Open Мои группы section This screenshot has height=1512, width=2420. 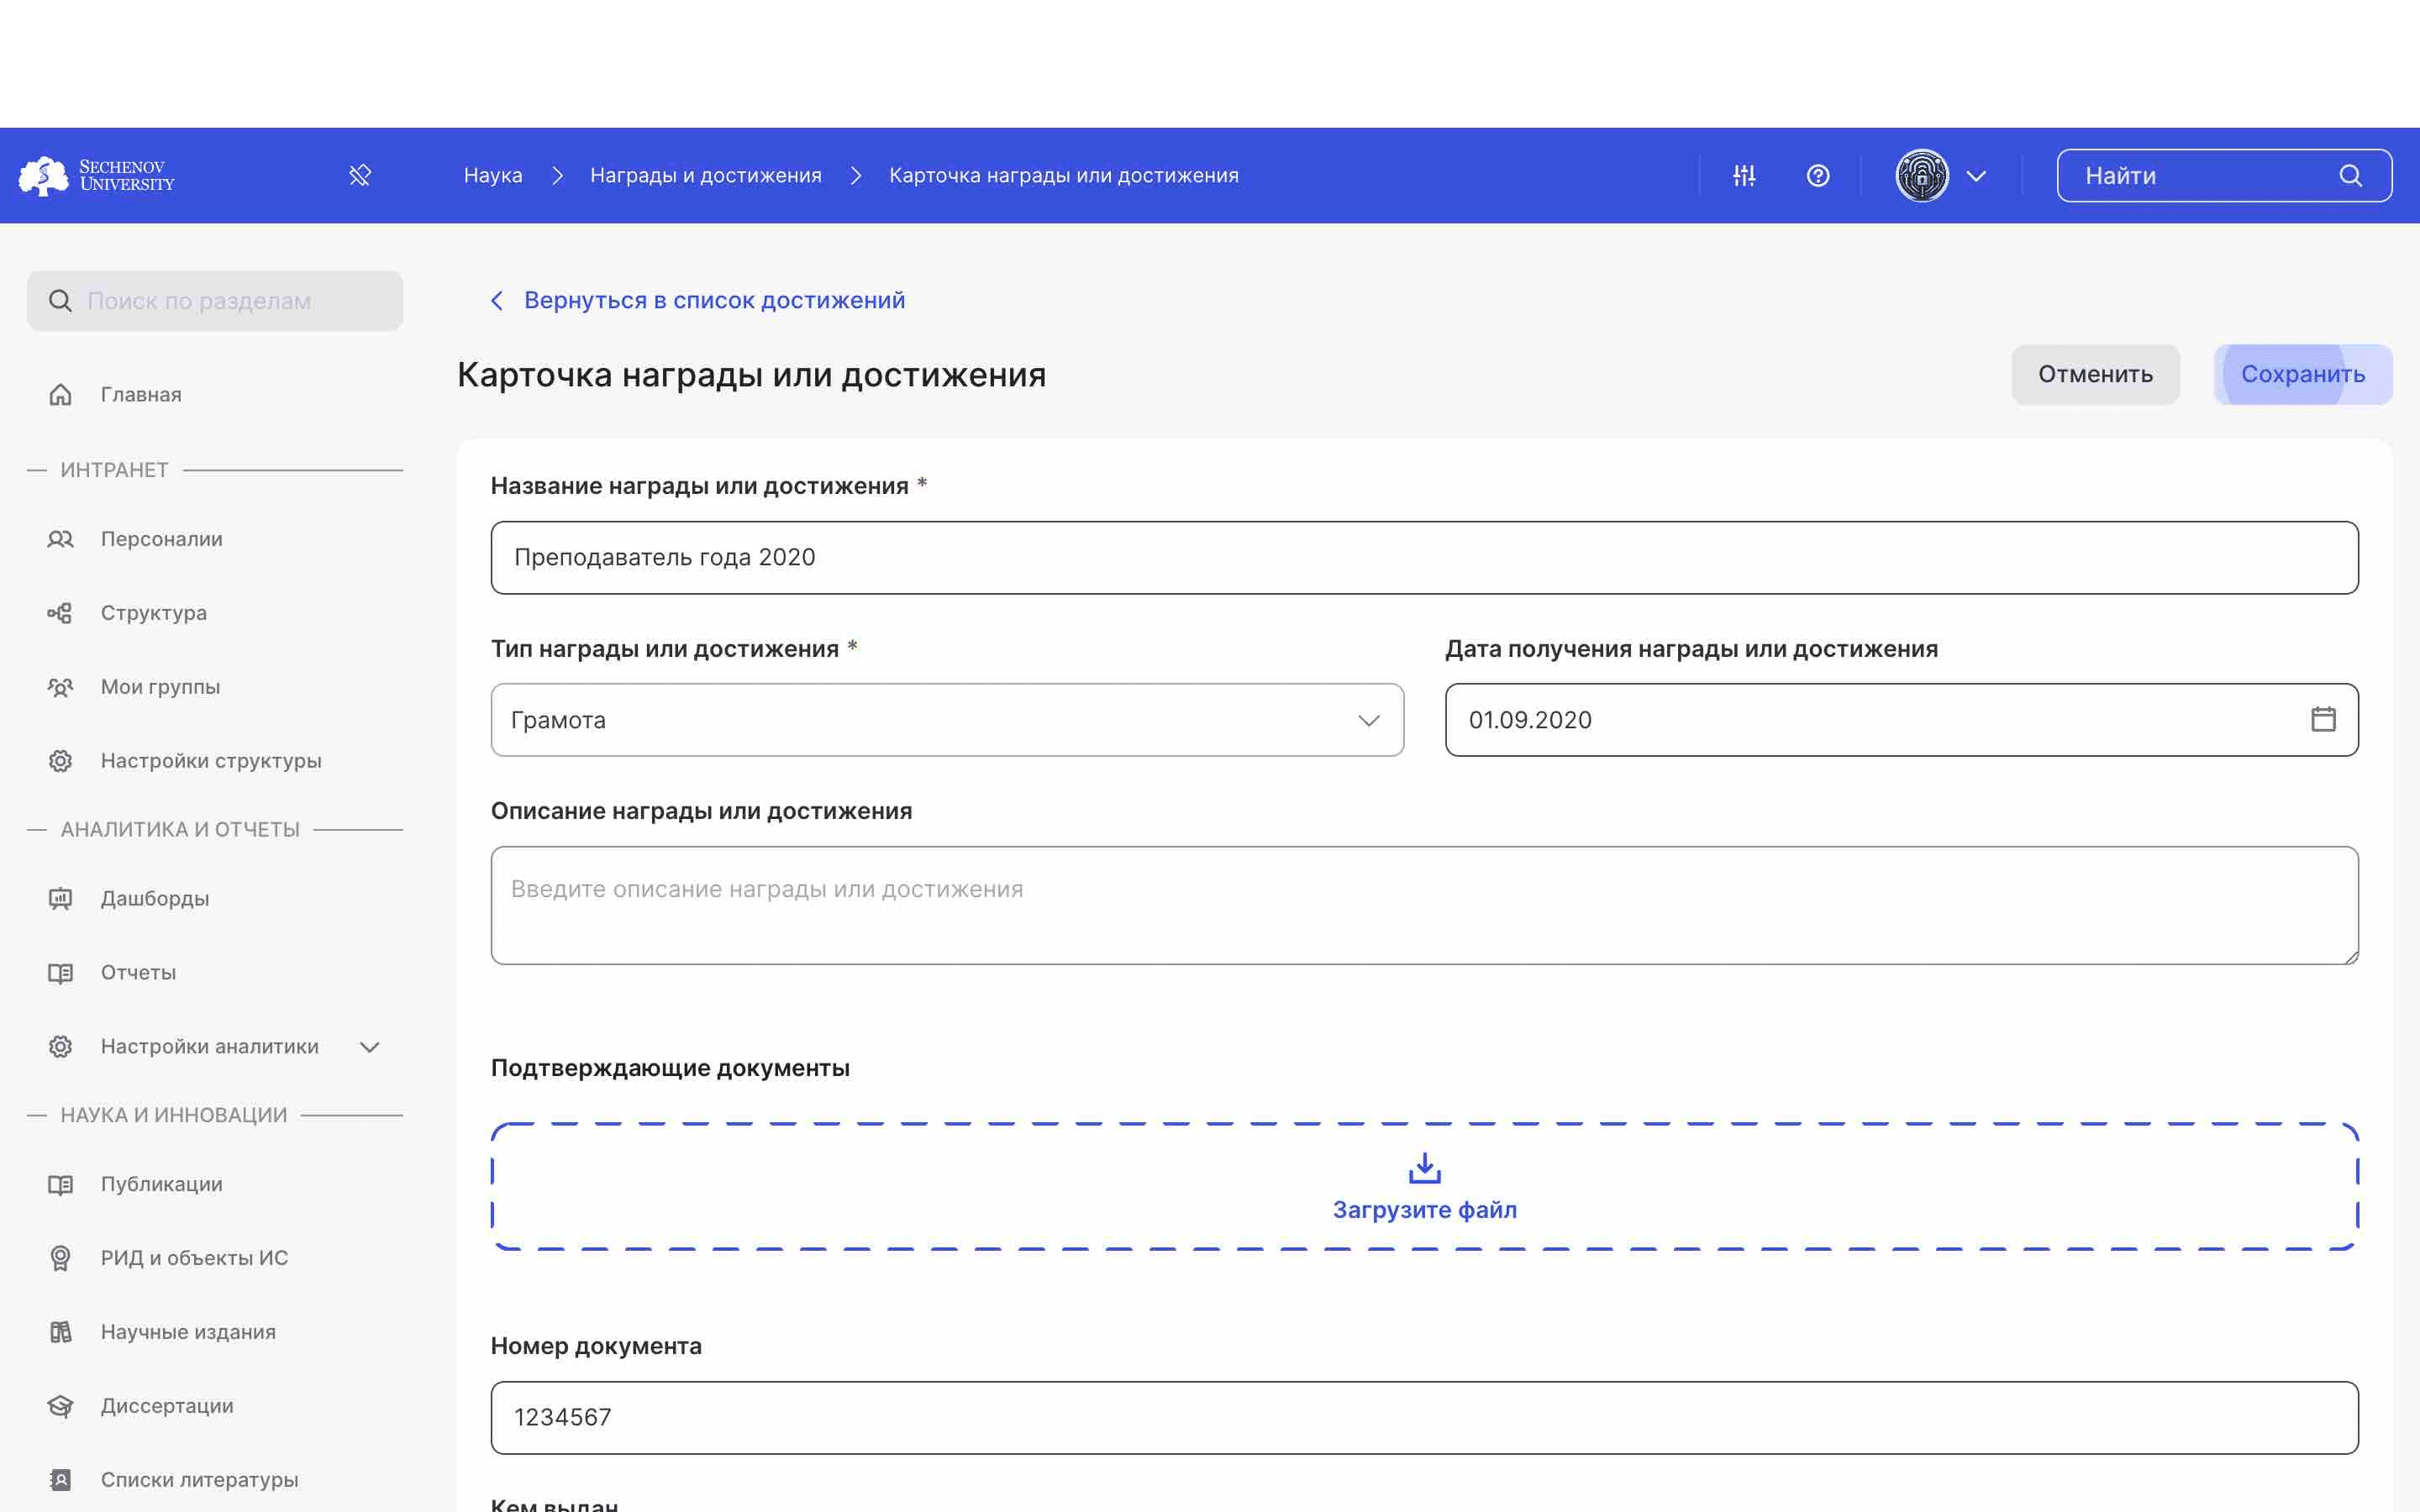(x=160, y=687)
